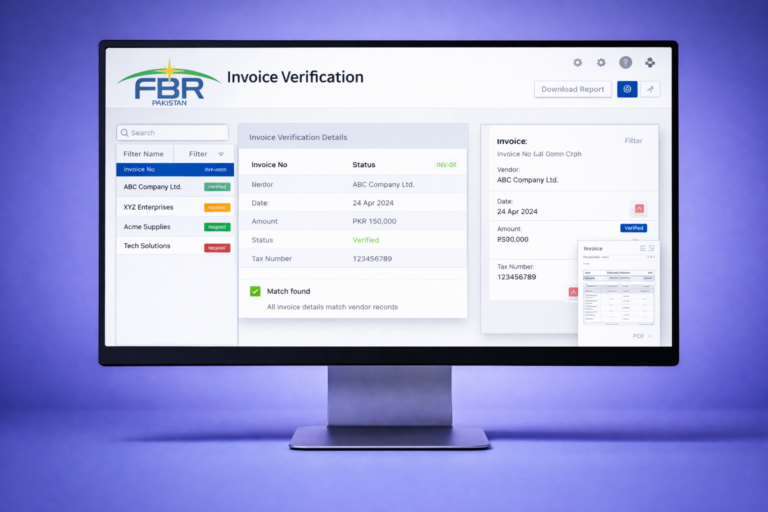Select the XYZ Enterprises list row

148,207
